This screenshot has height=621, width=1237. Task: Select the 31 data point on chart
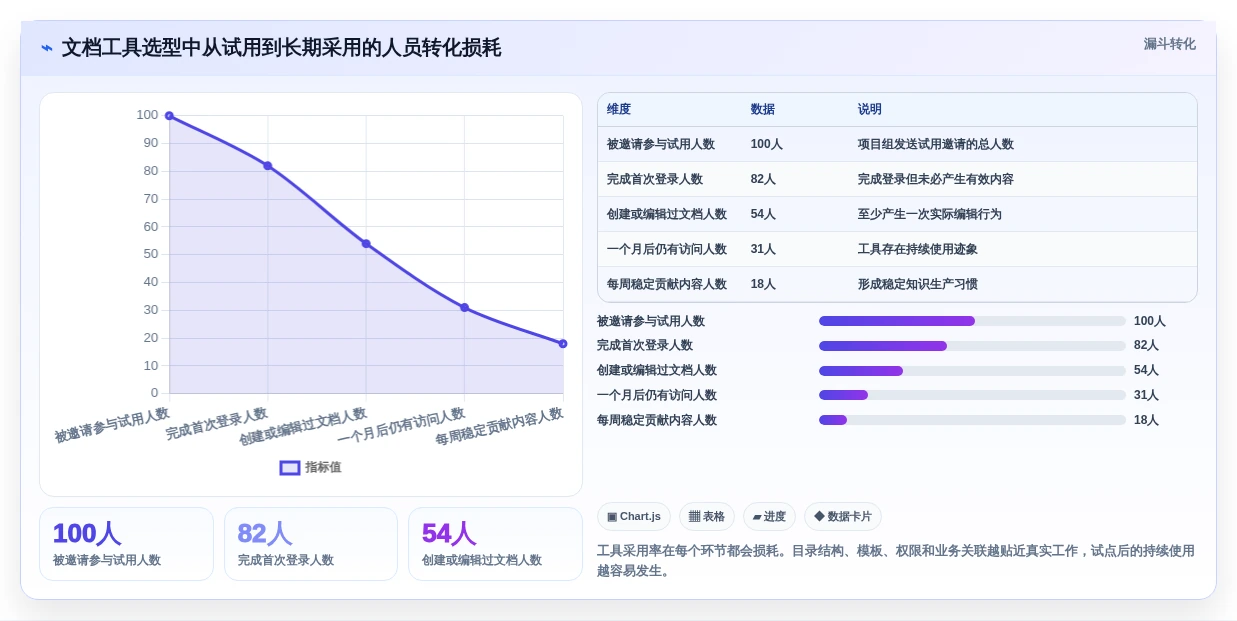(x=464, y=307)
